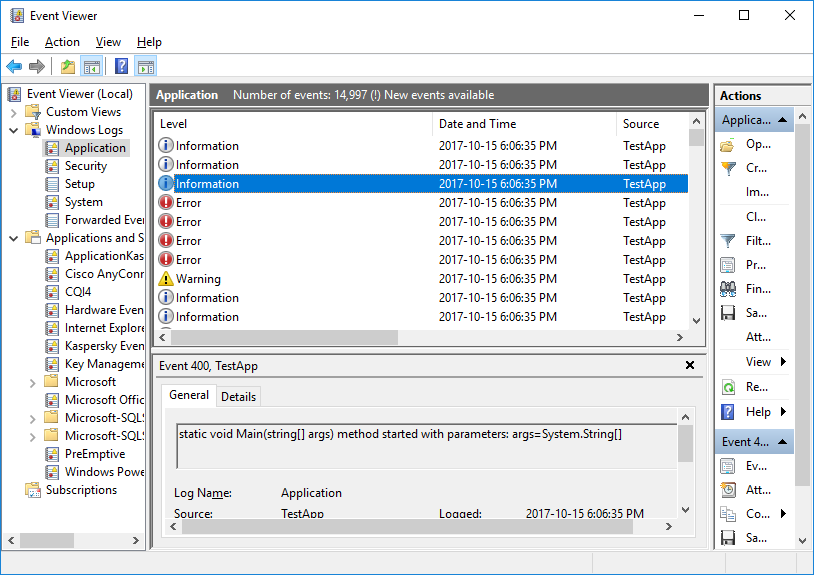Click the blue Help toolbar icon
The image size is (814, 575).
(x=121, y=66)
